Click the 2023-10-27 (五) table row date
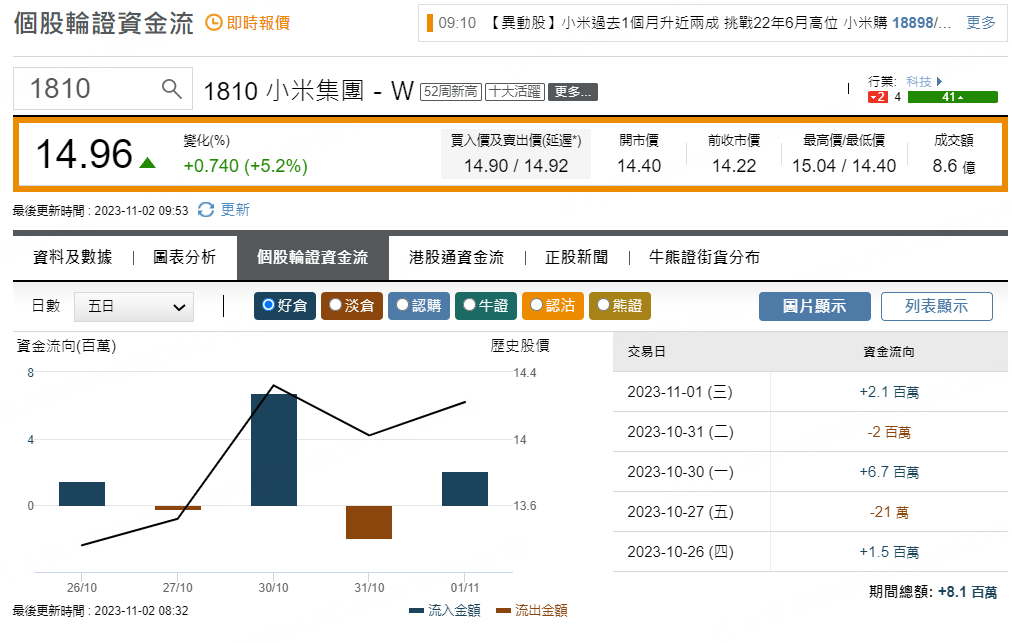 (680, 512)
